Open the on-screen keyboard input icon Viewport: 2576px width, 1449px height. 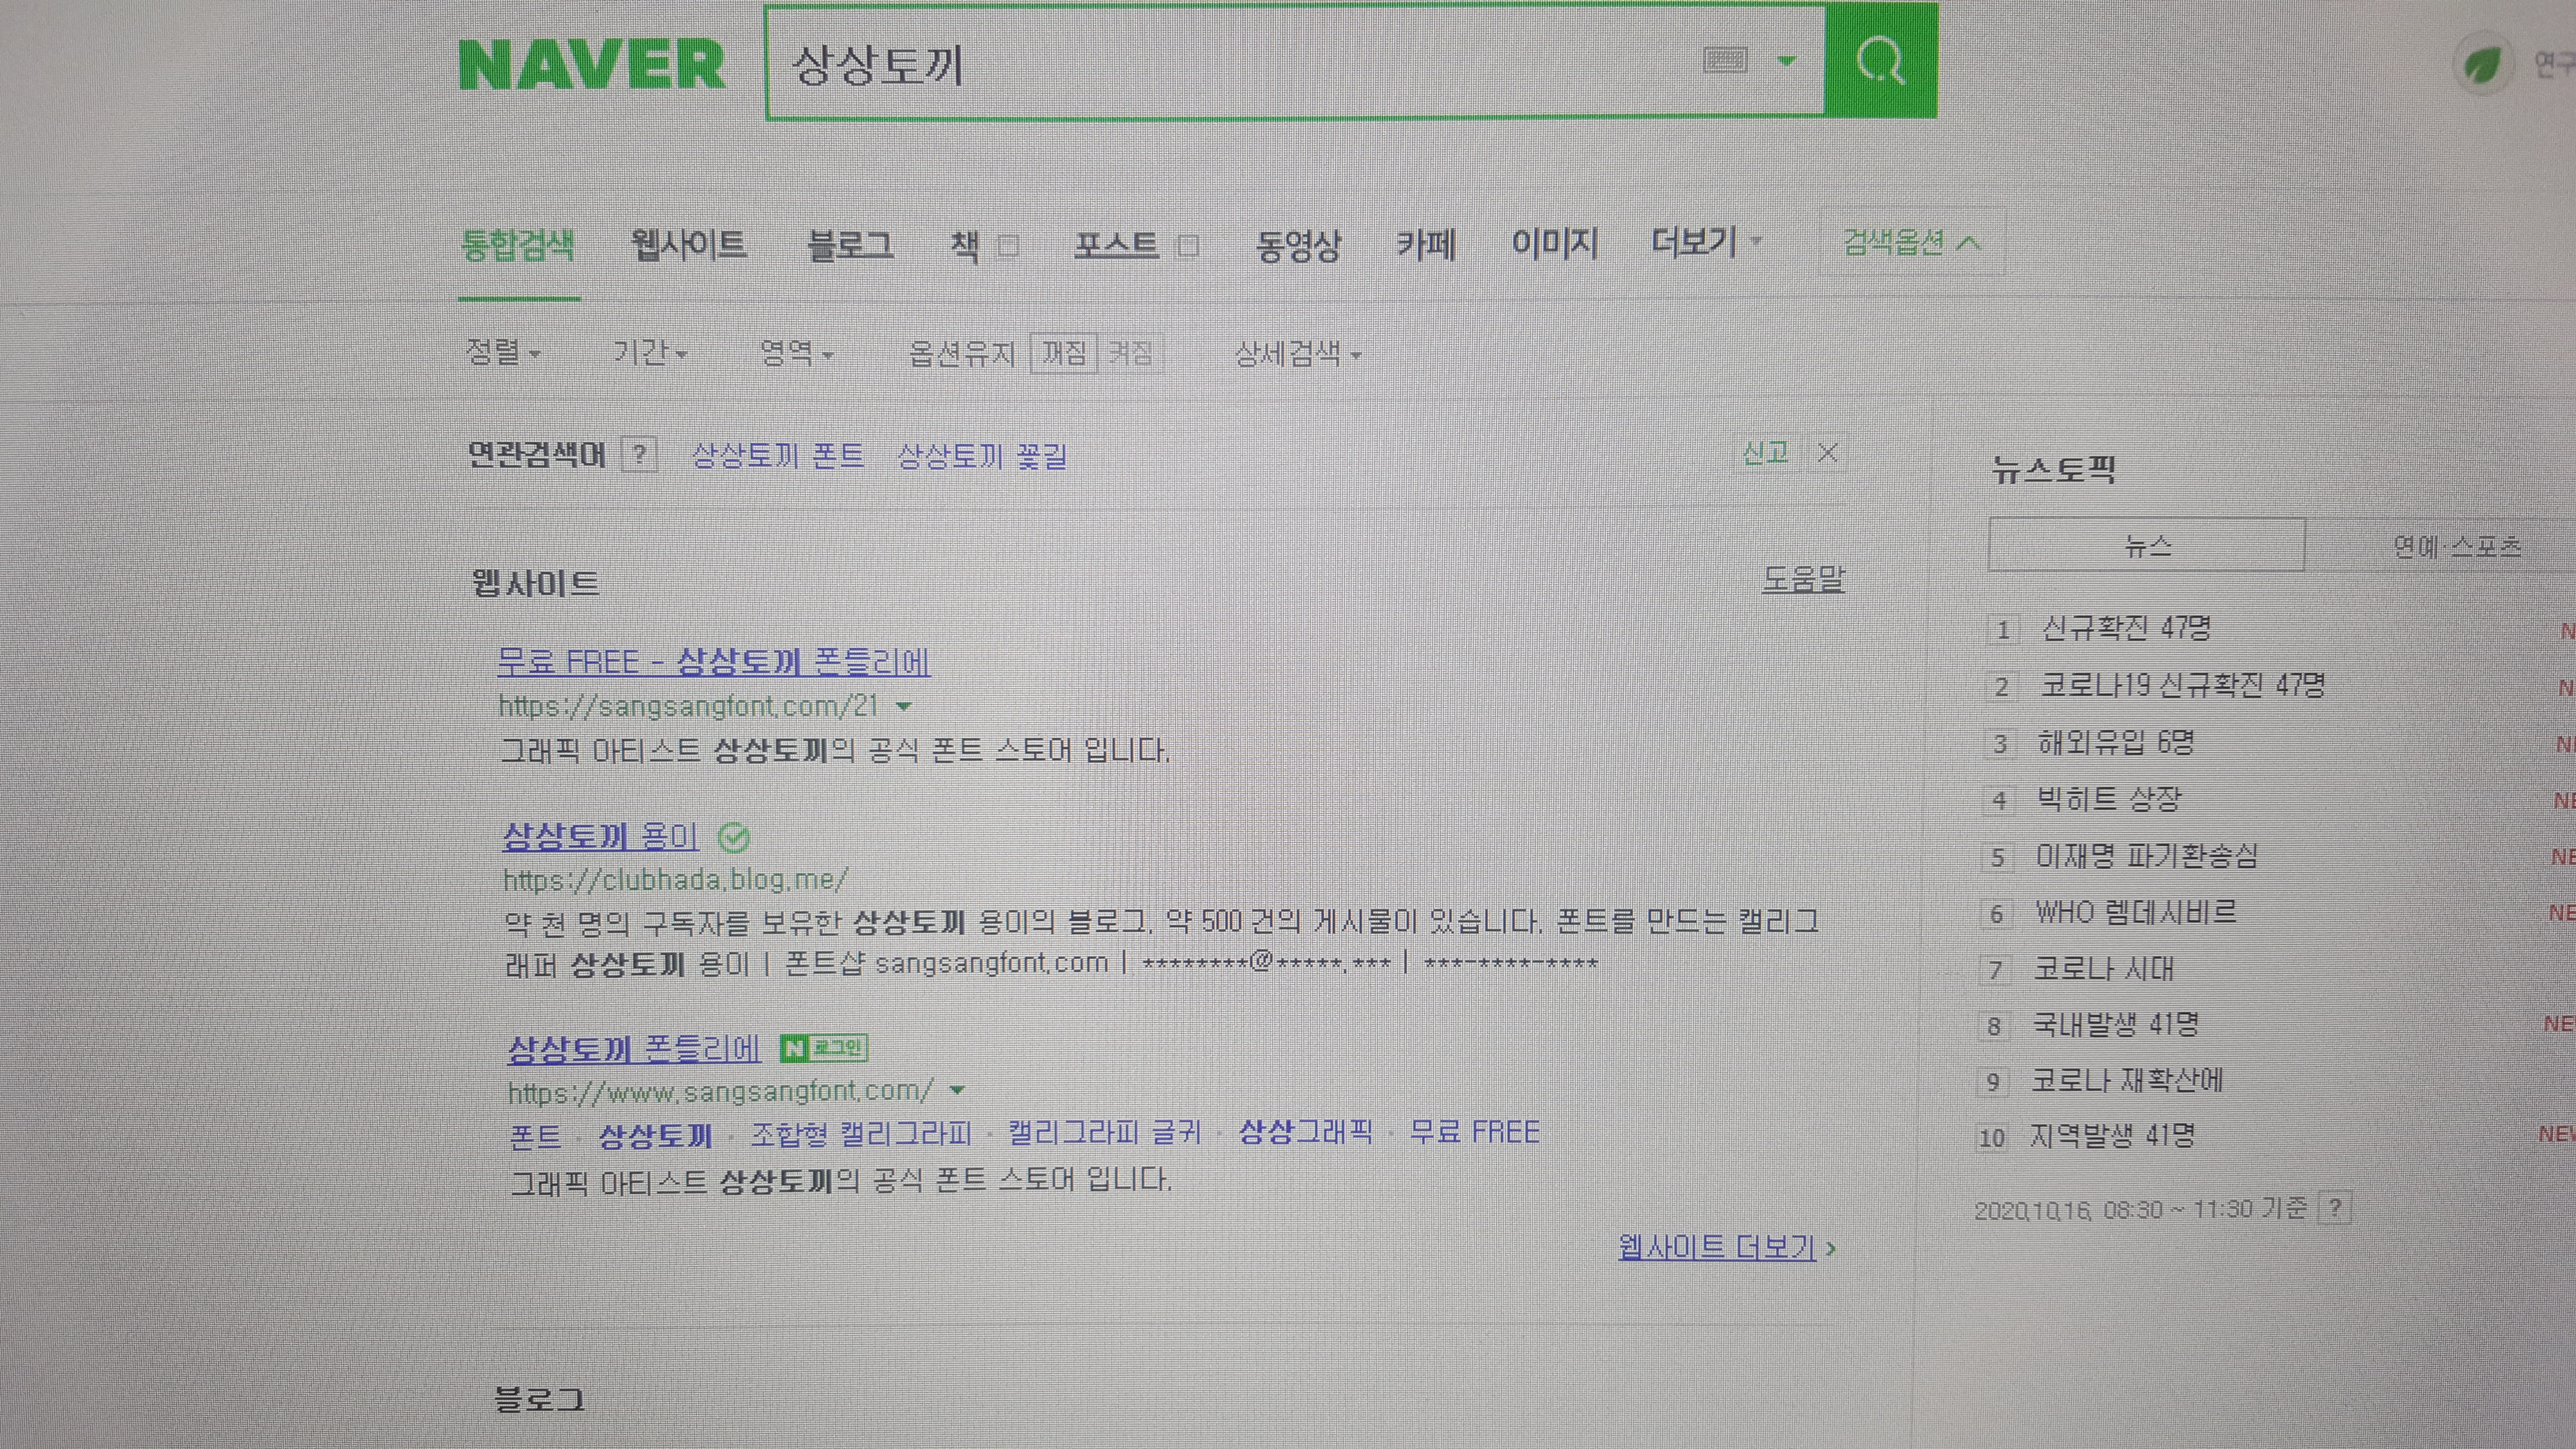1724,61
